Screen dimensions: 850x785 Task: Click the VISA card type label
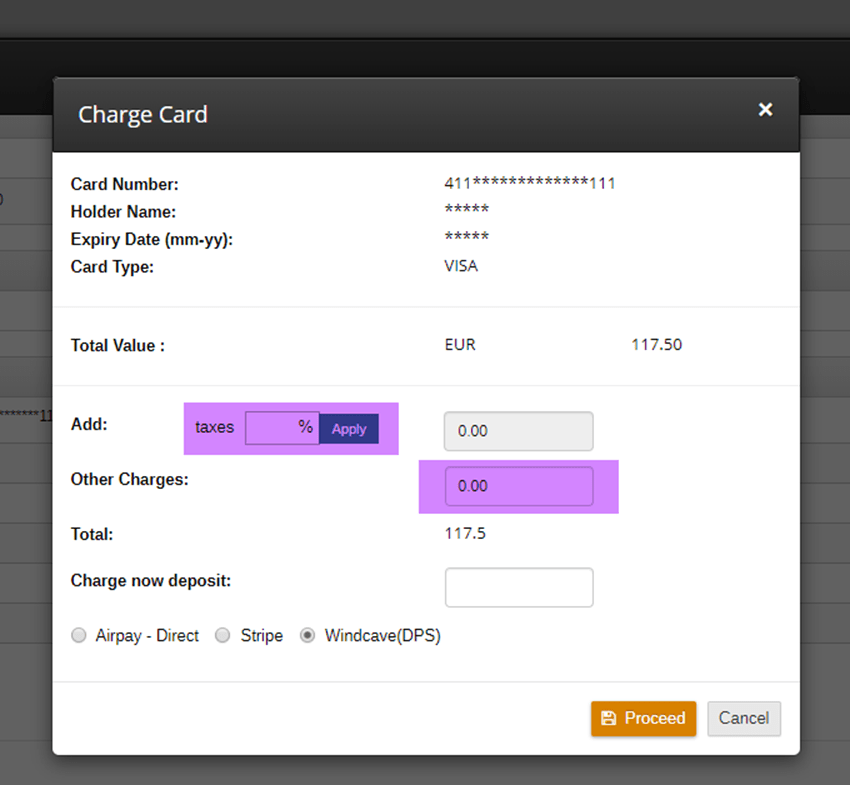[x=461, y=266]
